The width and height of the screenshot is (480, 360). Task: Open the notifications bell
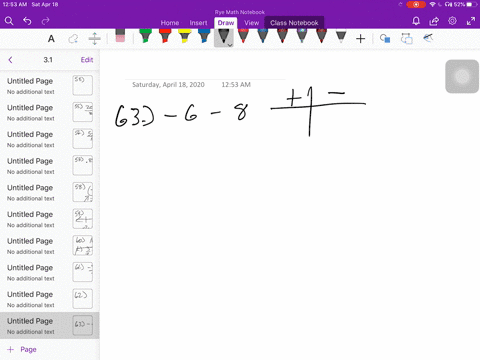(416, 21)
